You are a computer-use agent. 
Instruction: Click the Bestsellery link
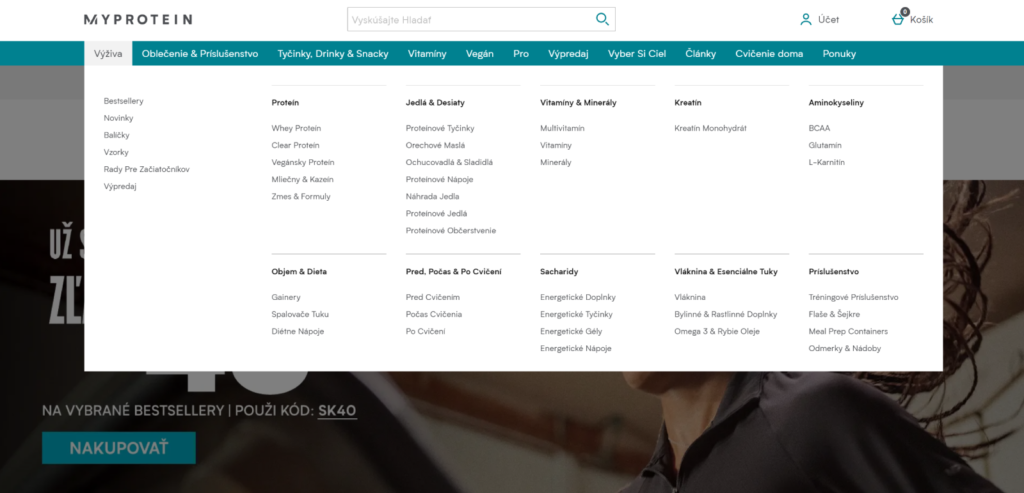123,101
